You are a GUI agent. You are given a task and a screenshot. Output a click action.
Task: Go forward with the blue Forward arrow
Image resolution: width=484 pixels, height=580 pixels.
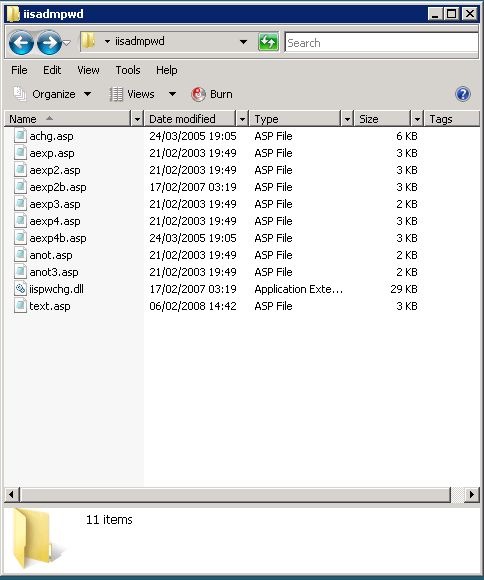click(x=49, y=43)
